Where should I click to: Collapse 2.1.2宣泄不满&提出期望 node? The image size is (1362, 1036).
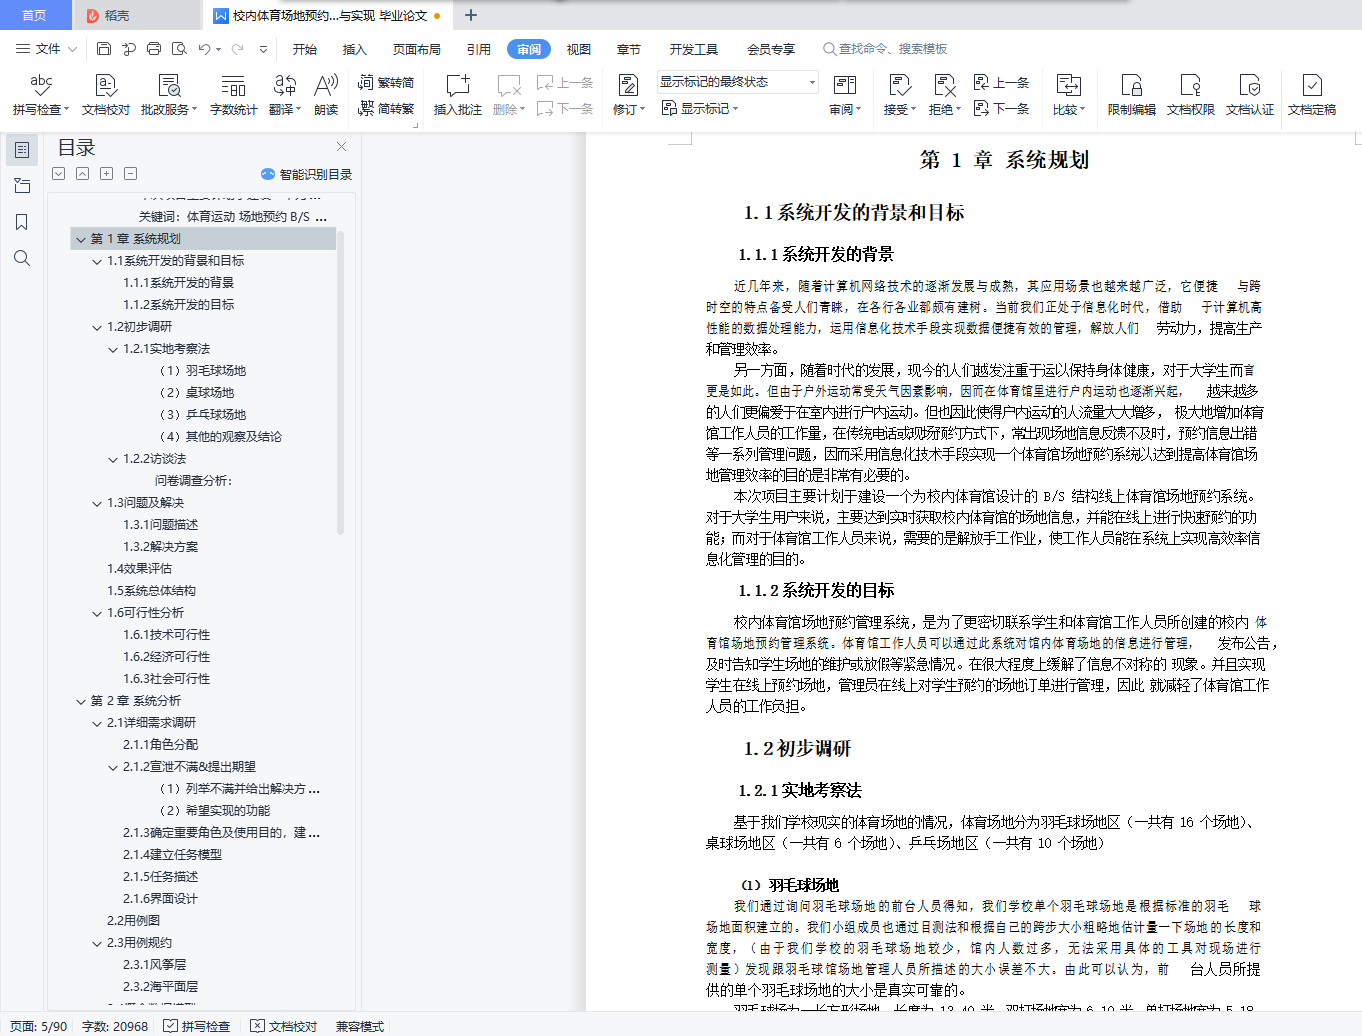tap(113, 767)
